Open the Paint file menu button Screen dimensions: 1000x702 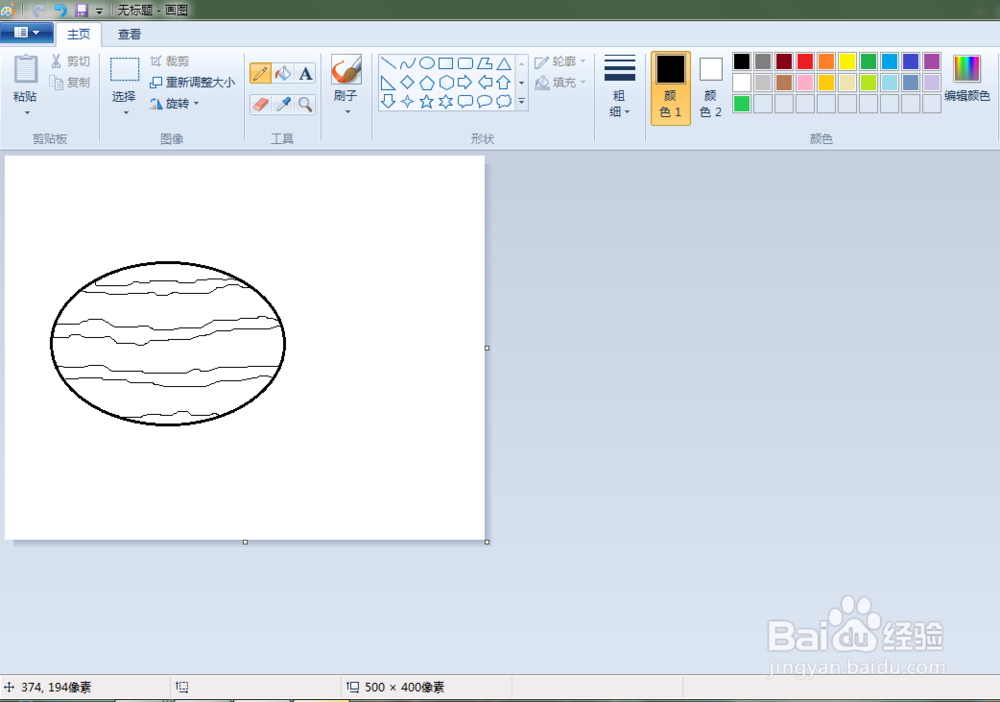(27, 33)
